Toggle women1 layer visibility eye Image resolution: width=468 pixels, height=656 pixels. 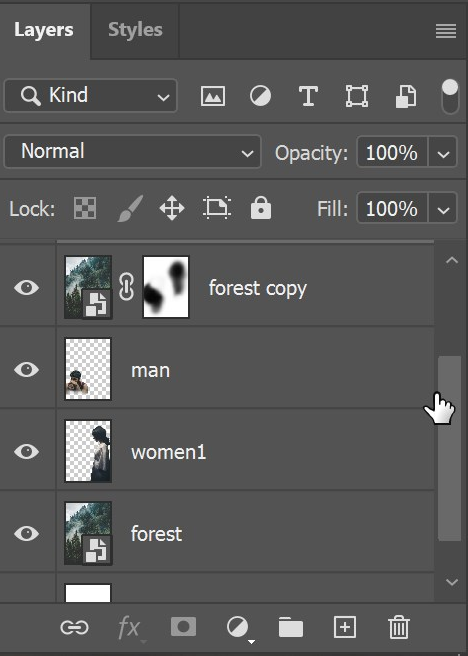26,451
